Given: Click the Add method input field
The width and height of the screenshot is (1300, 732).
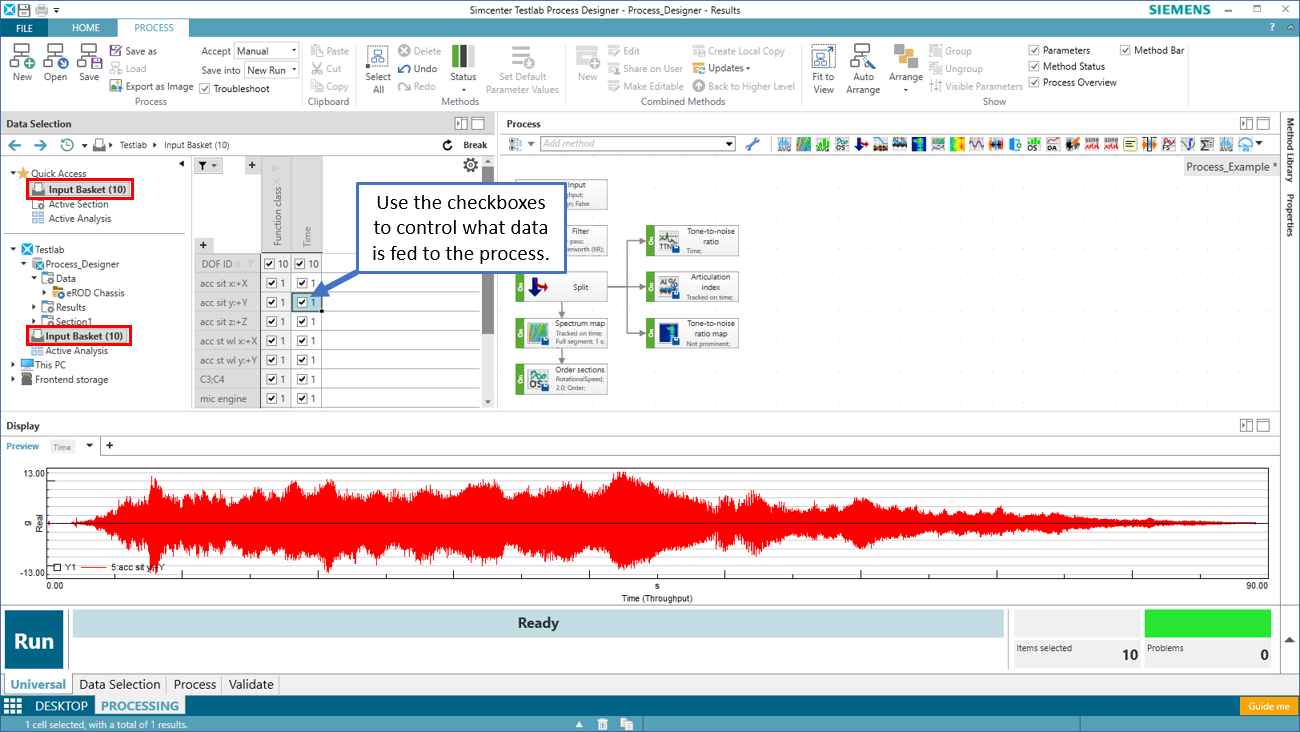Looking at the screenshot, I should [637, 144].
